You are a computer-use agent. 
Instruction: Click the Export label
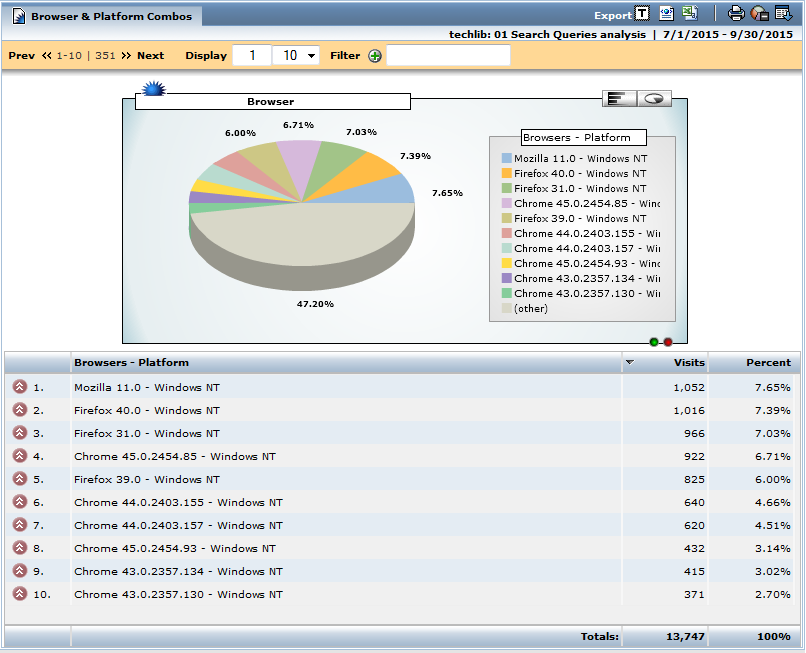click(x=613, y=15)
